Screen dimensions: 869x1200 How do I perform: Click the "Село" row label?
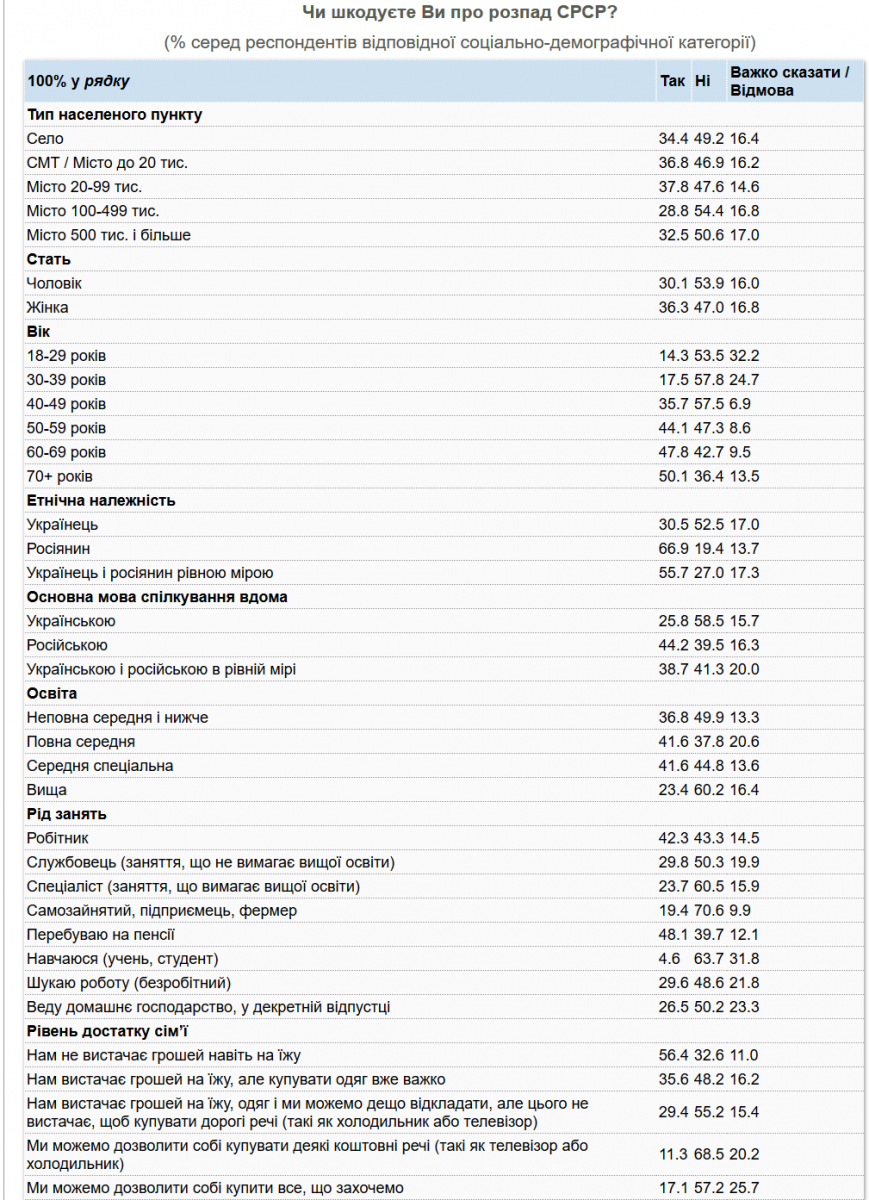(46, 139)
